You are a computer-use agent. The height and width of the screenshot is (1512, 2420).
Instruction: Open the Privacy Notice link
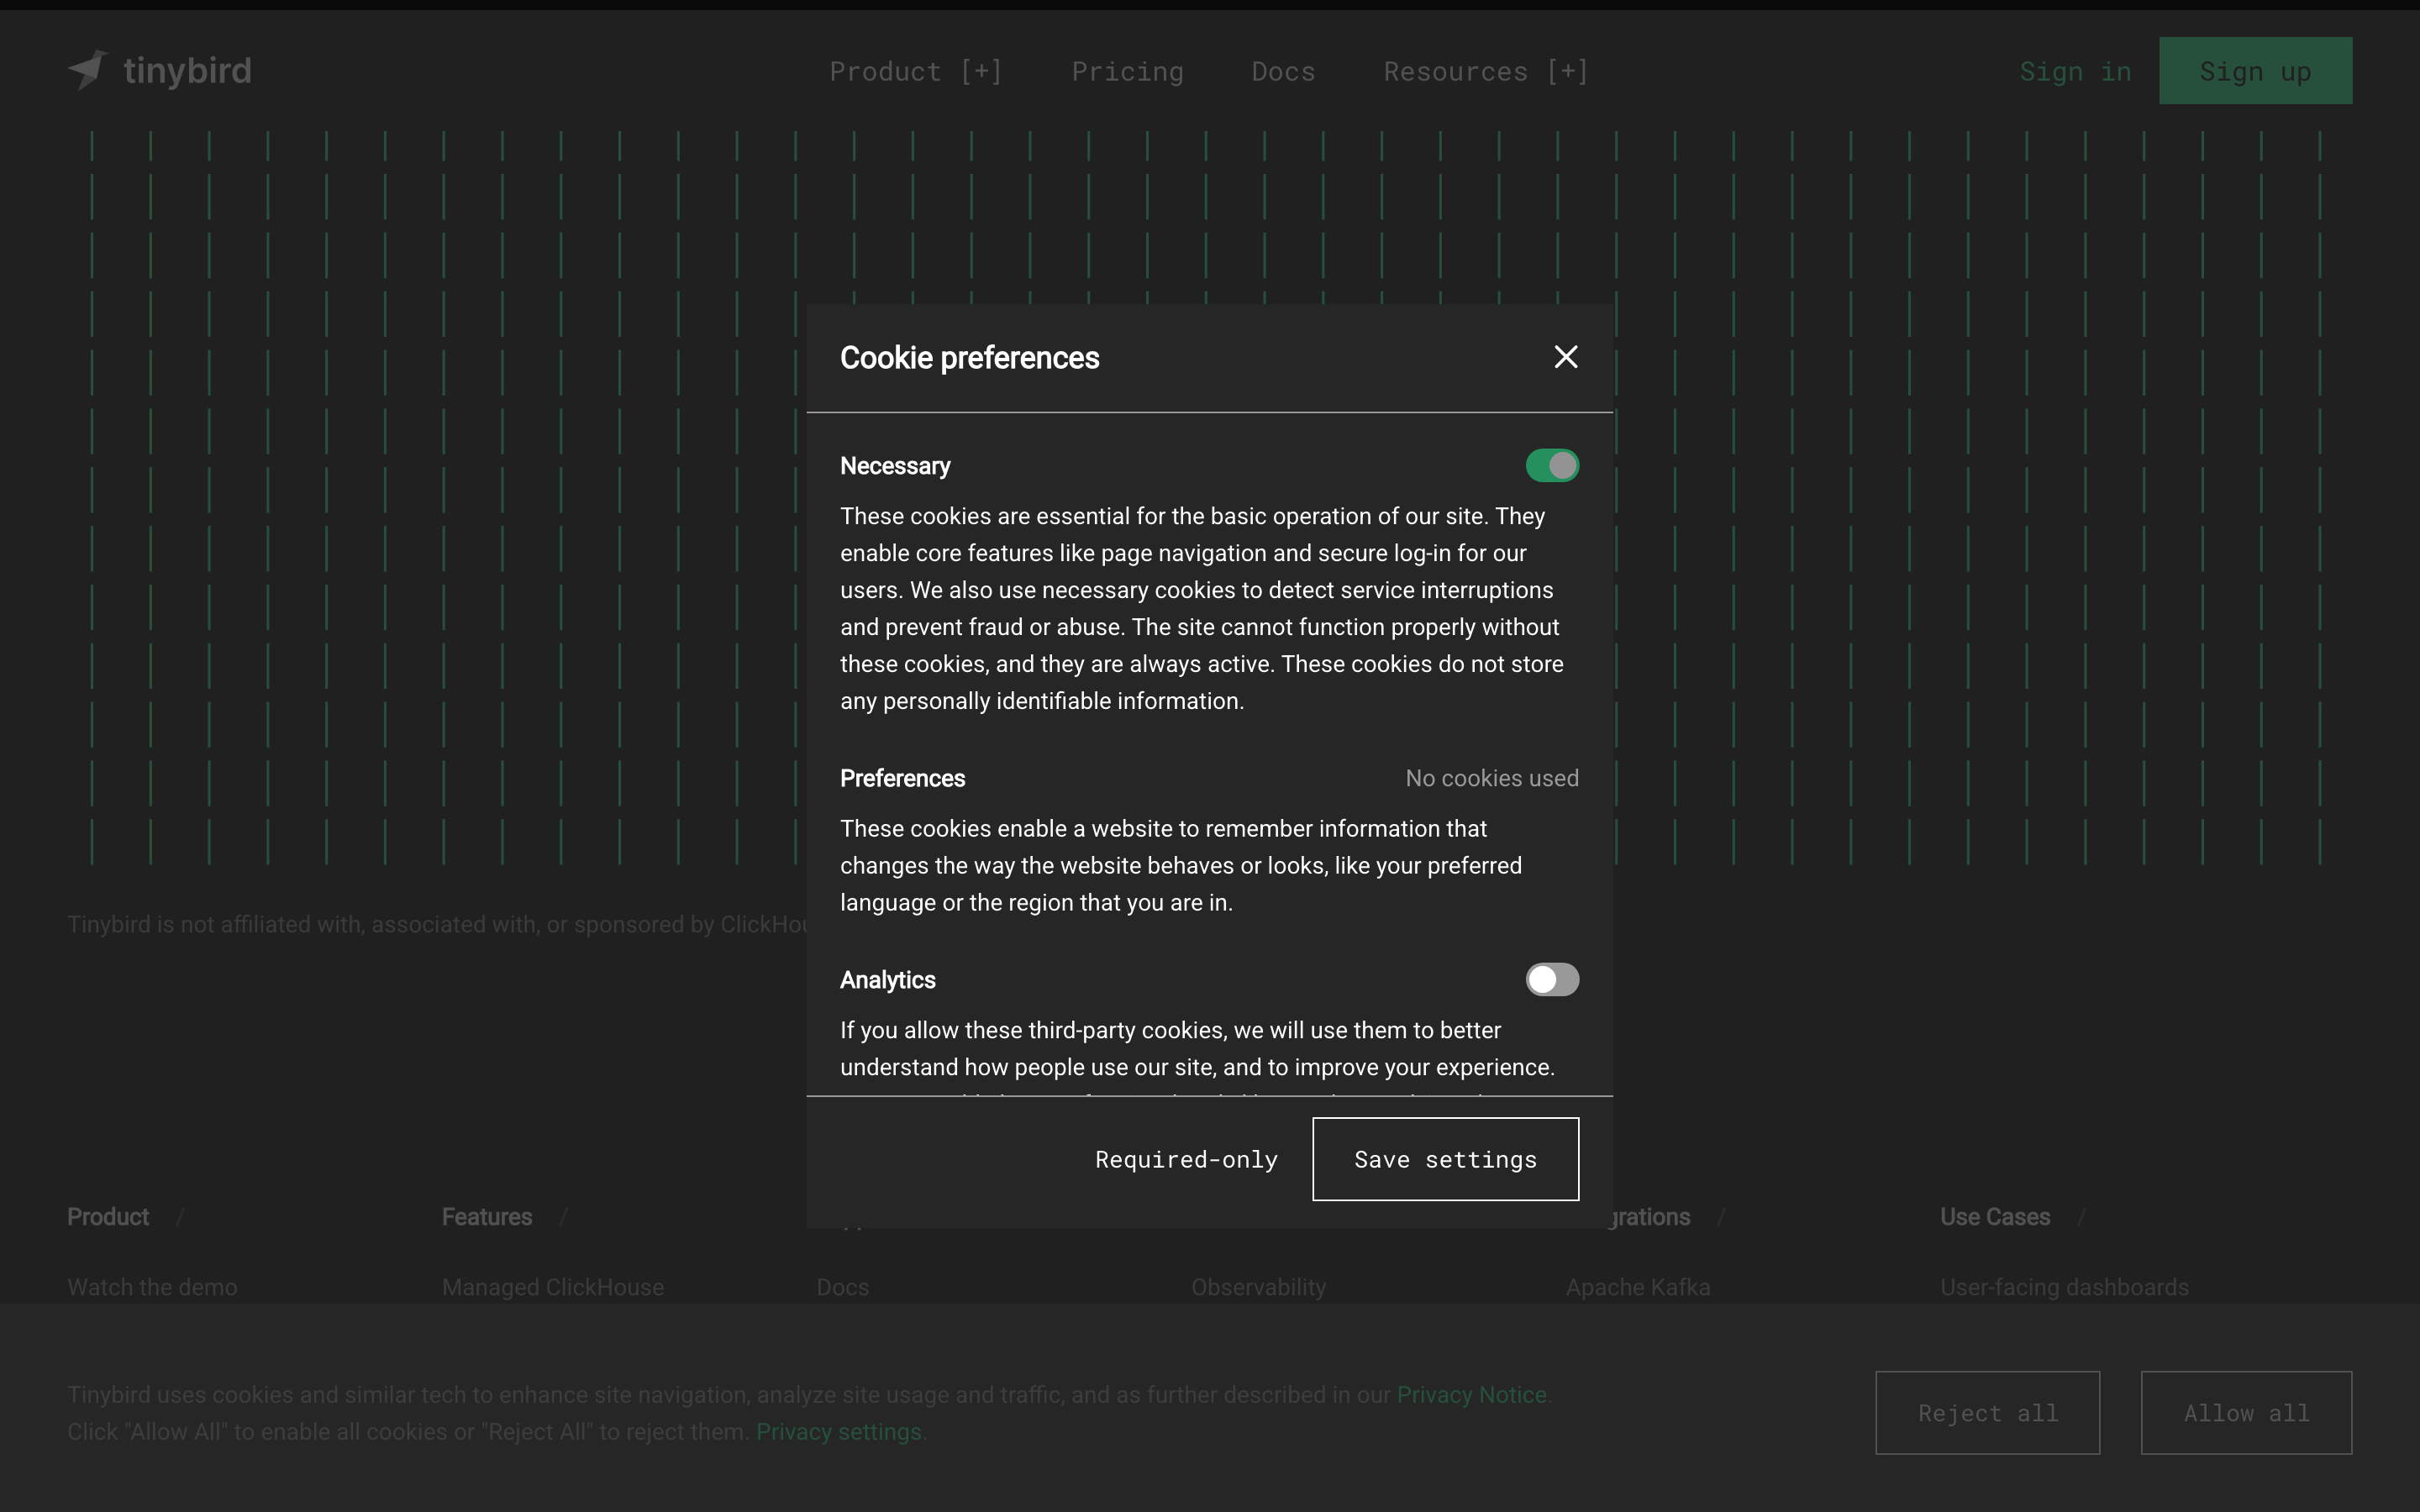pos(1471,1394)
